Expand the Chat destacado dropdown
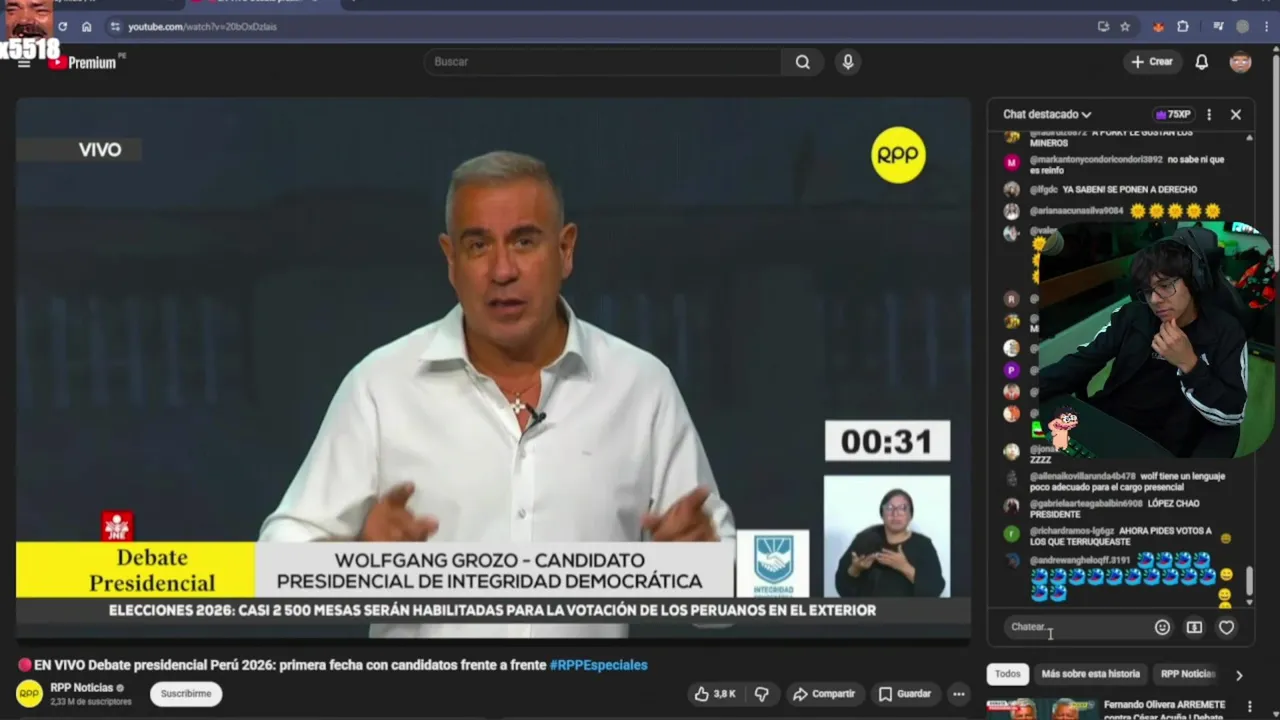Image resolution: width=1280 pixels, height=720 pixels. coord(1047,115)
